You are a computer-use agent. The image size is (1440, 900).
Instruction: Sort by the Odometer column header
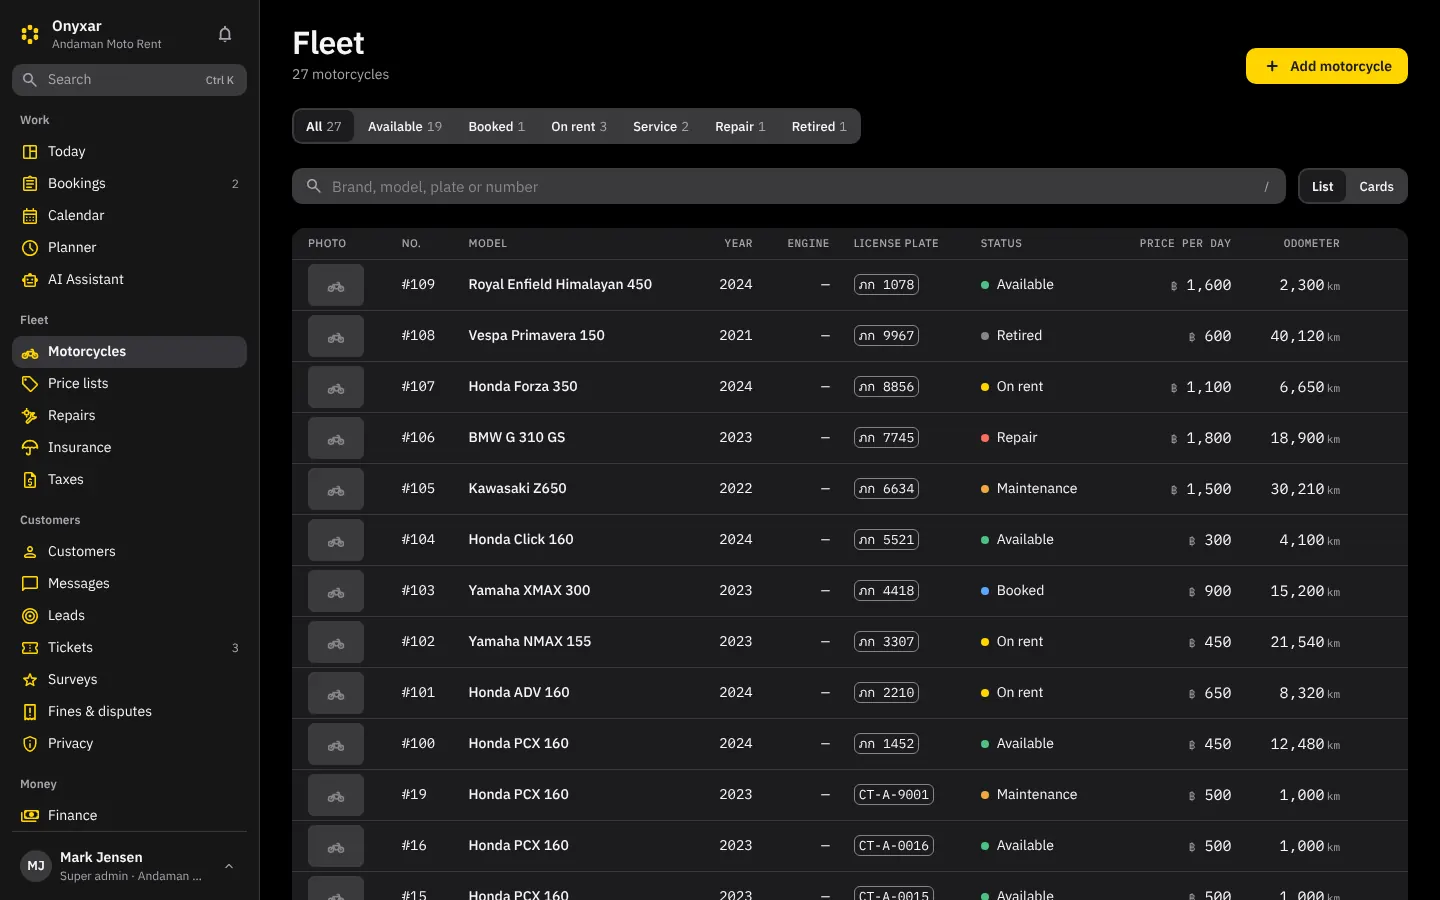point(1311,244)
